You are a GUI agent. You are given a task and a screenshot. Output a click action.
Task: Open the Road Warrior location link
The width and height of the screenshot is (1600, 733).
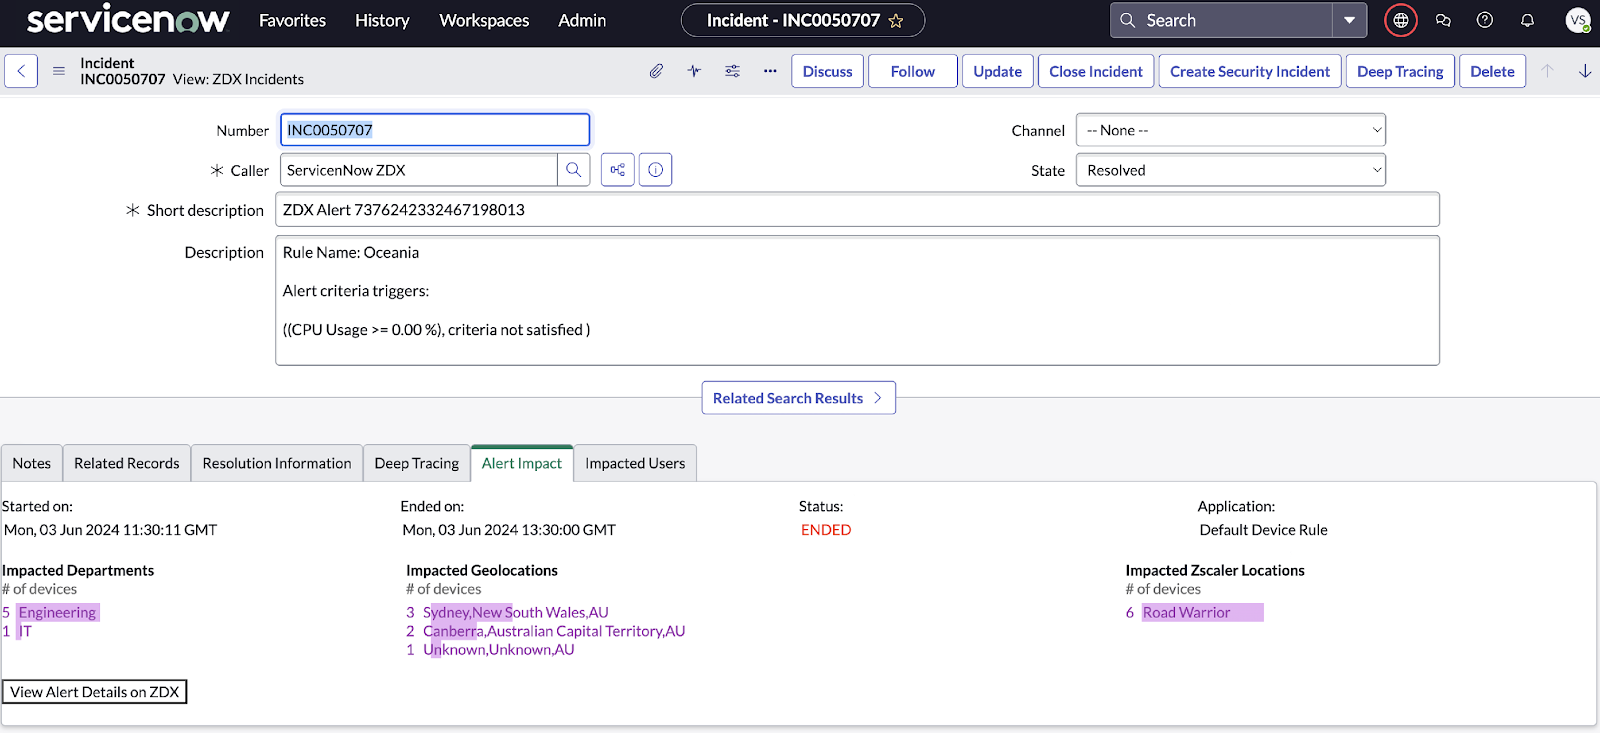coord(1186,612)
